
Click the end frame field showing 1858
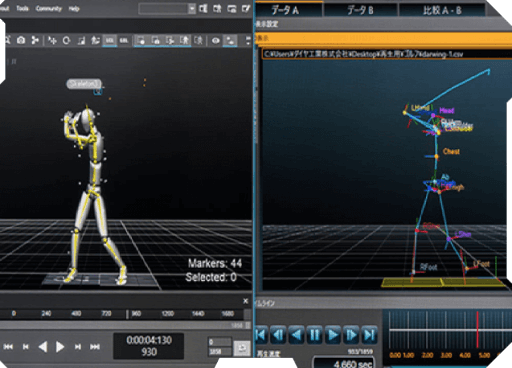pos(219,351)
